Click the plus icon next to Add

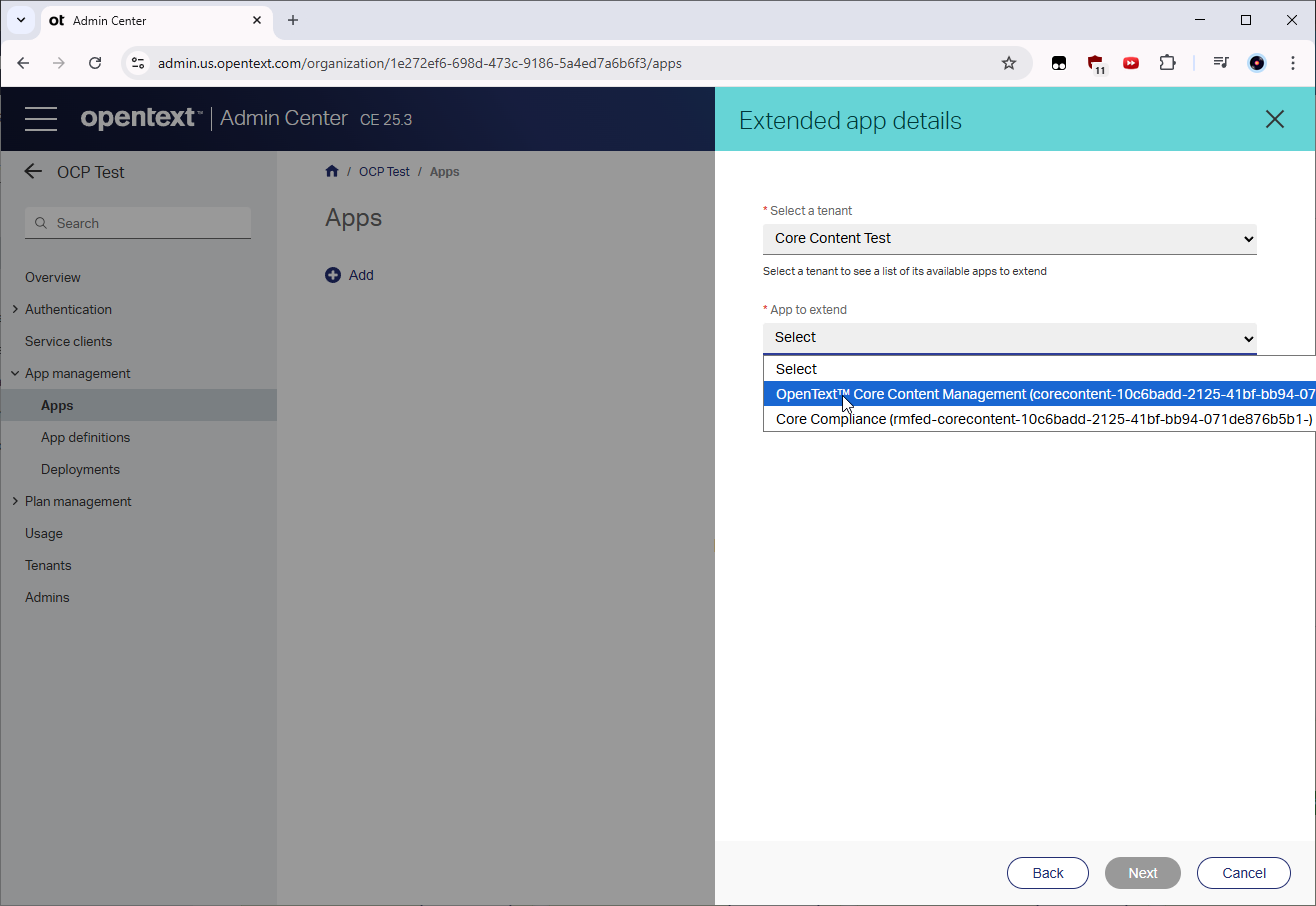(333, 275)
